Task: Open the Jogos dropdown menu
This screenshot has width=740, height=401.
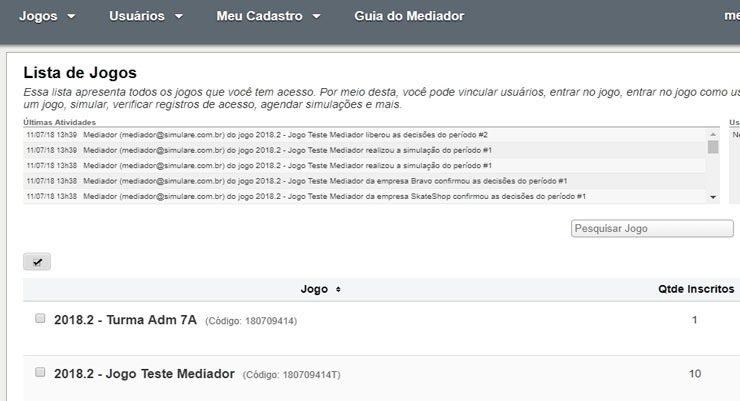Action: pos(47,17)
